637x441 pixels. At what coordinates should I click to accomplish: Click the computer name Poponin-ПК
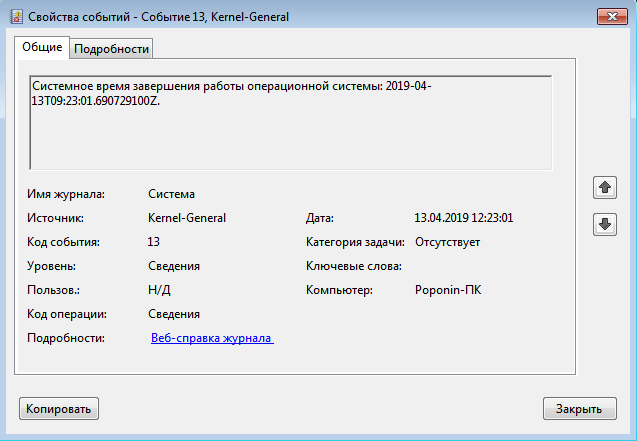(x=448, y=290)
